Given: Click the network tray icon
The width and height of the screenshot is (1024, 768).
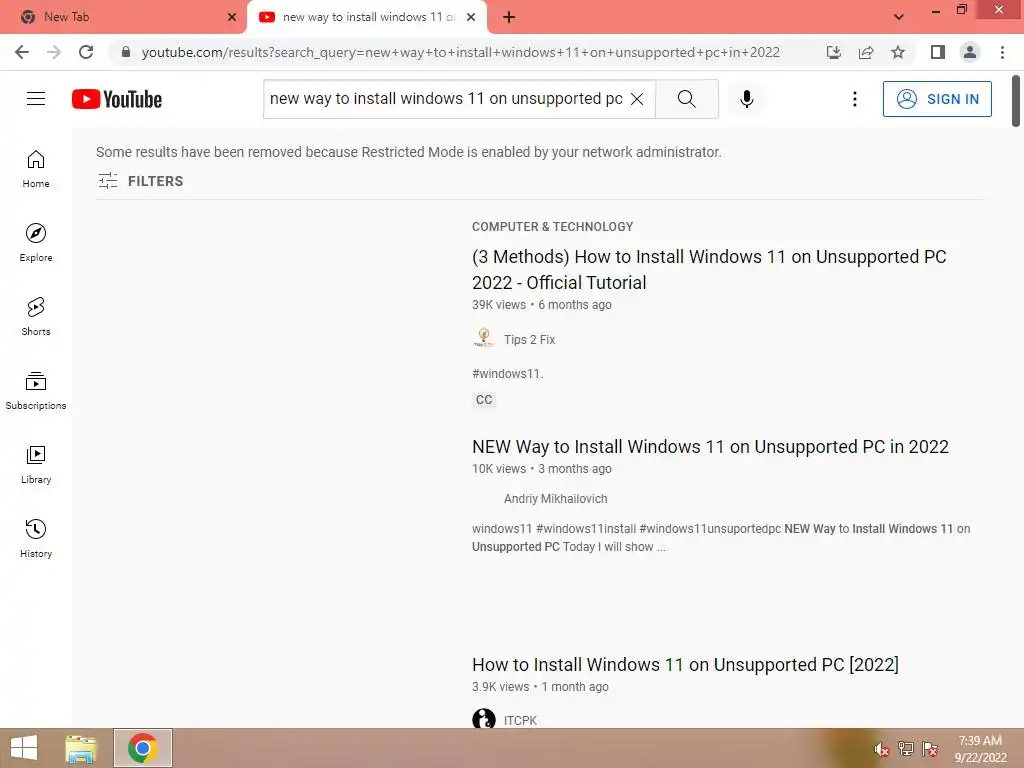Looking at the screenshot, I should point(906,749).
